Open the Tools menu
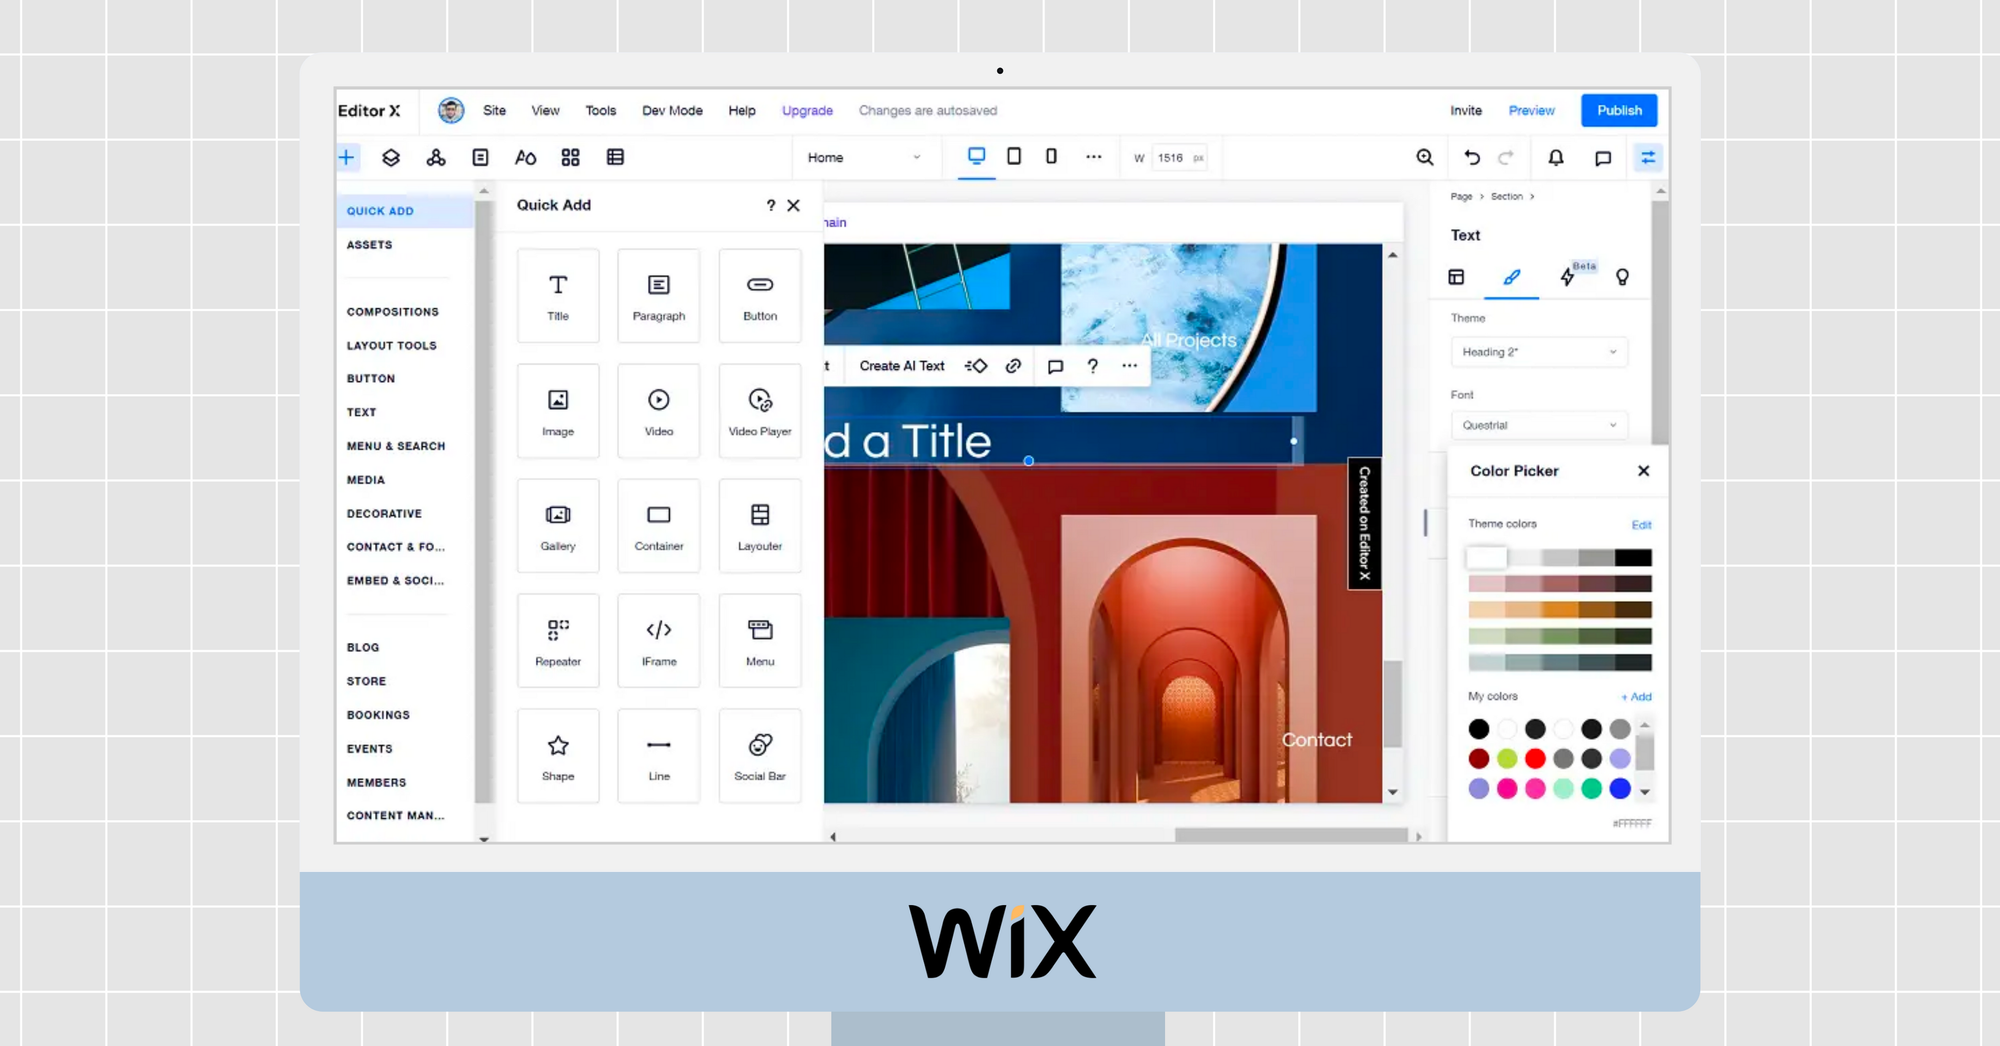Viewport: 2000px width, 1046px height. coord(601,110)
